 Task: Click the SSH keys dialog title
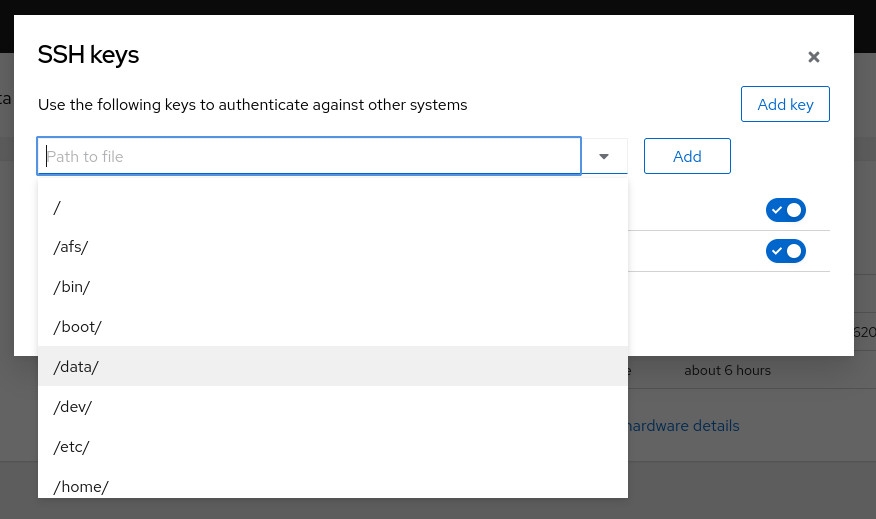[88, 55]
